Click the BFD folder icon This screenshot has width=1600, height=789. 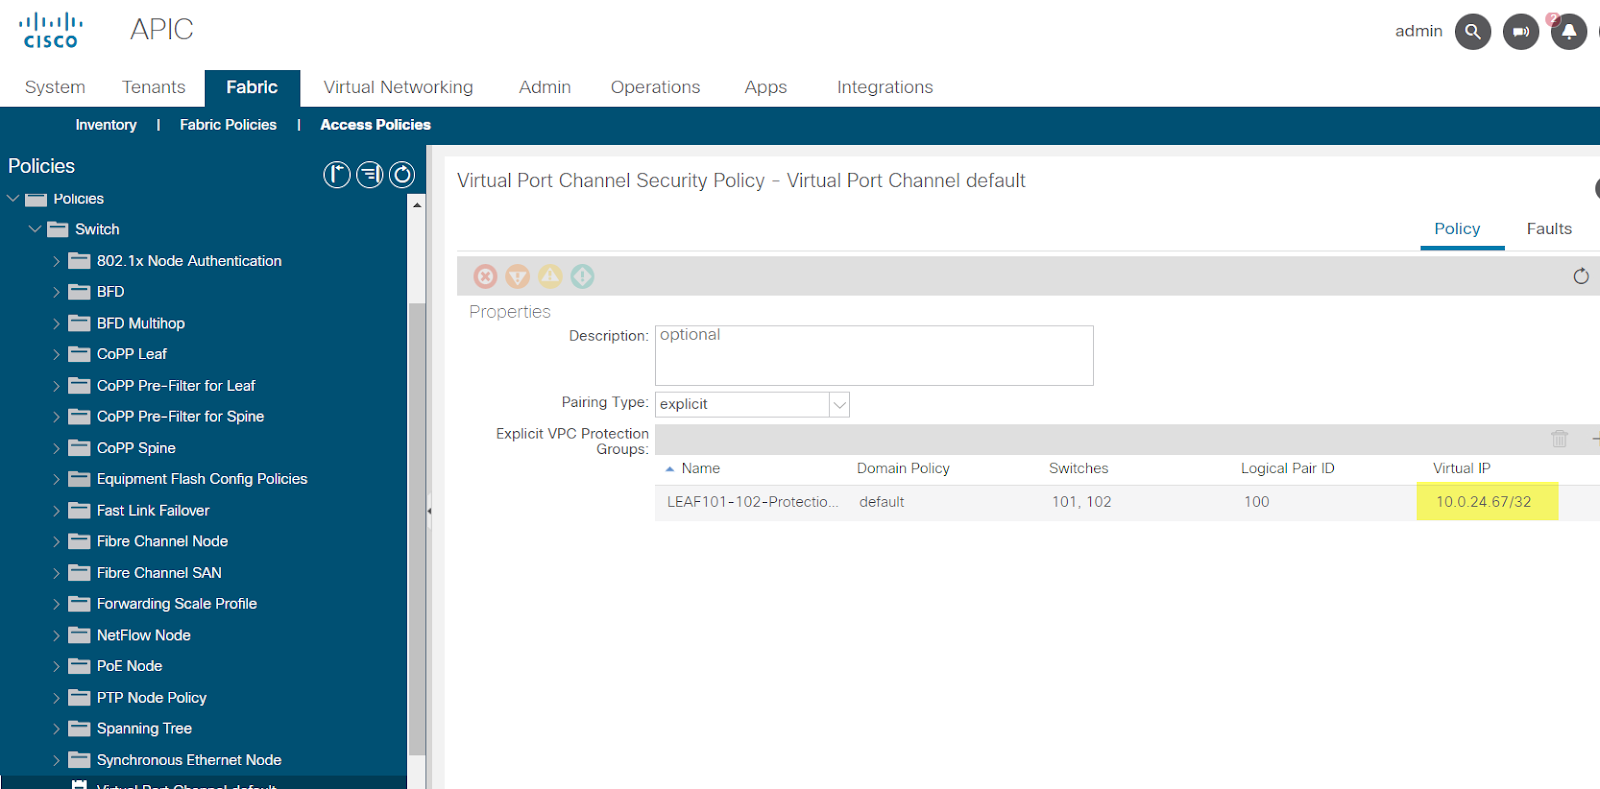click(x=79, y=292)
